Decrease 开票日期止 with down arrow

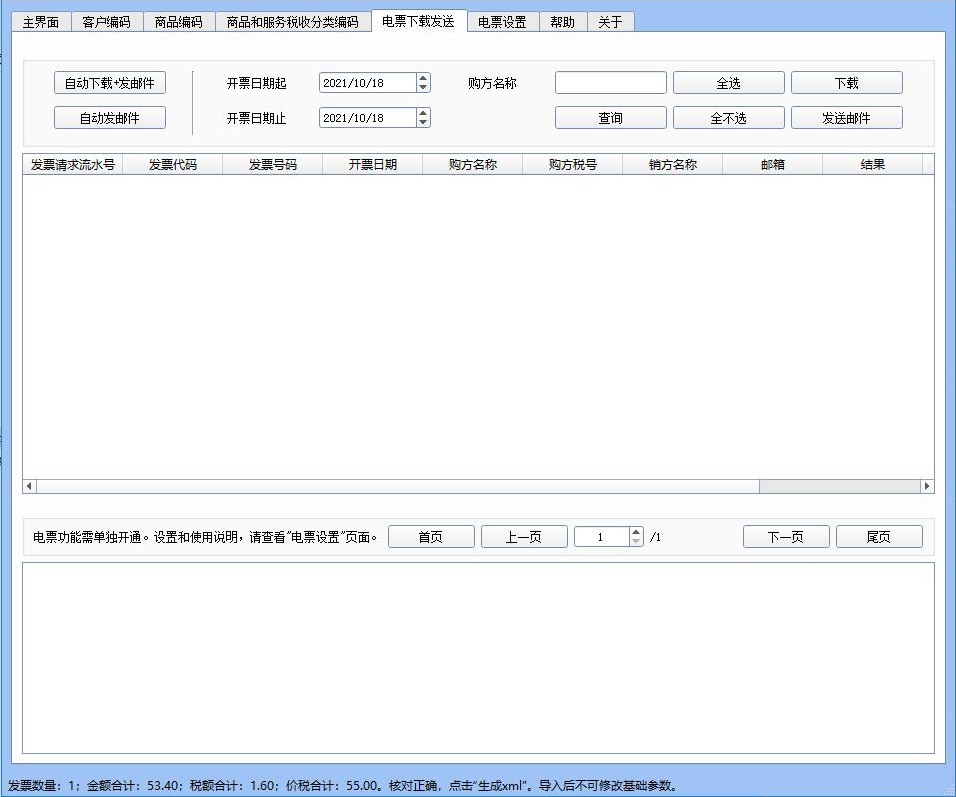[423, 123]
